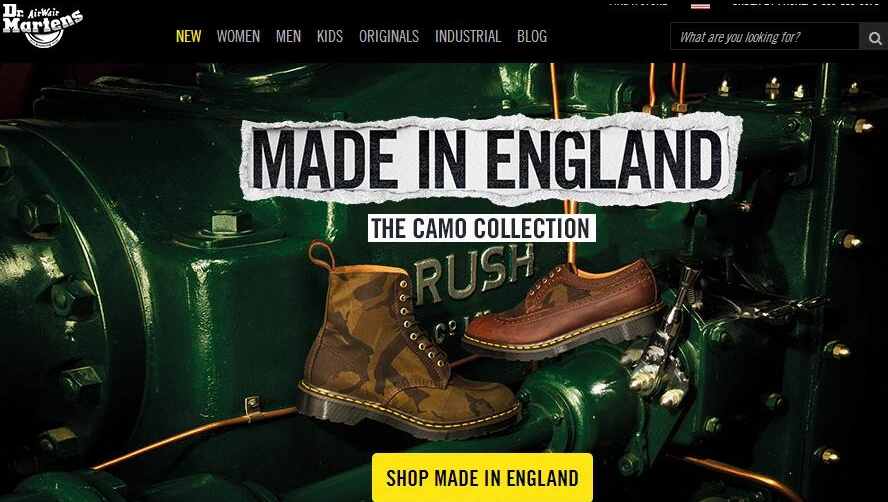This screenshot has height=502, width=888.
Task: Click the magnifying glass search icon
Action: point(874,37)
